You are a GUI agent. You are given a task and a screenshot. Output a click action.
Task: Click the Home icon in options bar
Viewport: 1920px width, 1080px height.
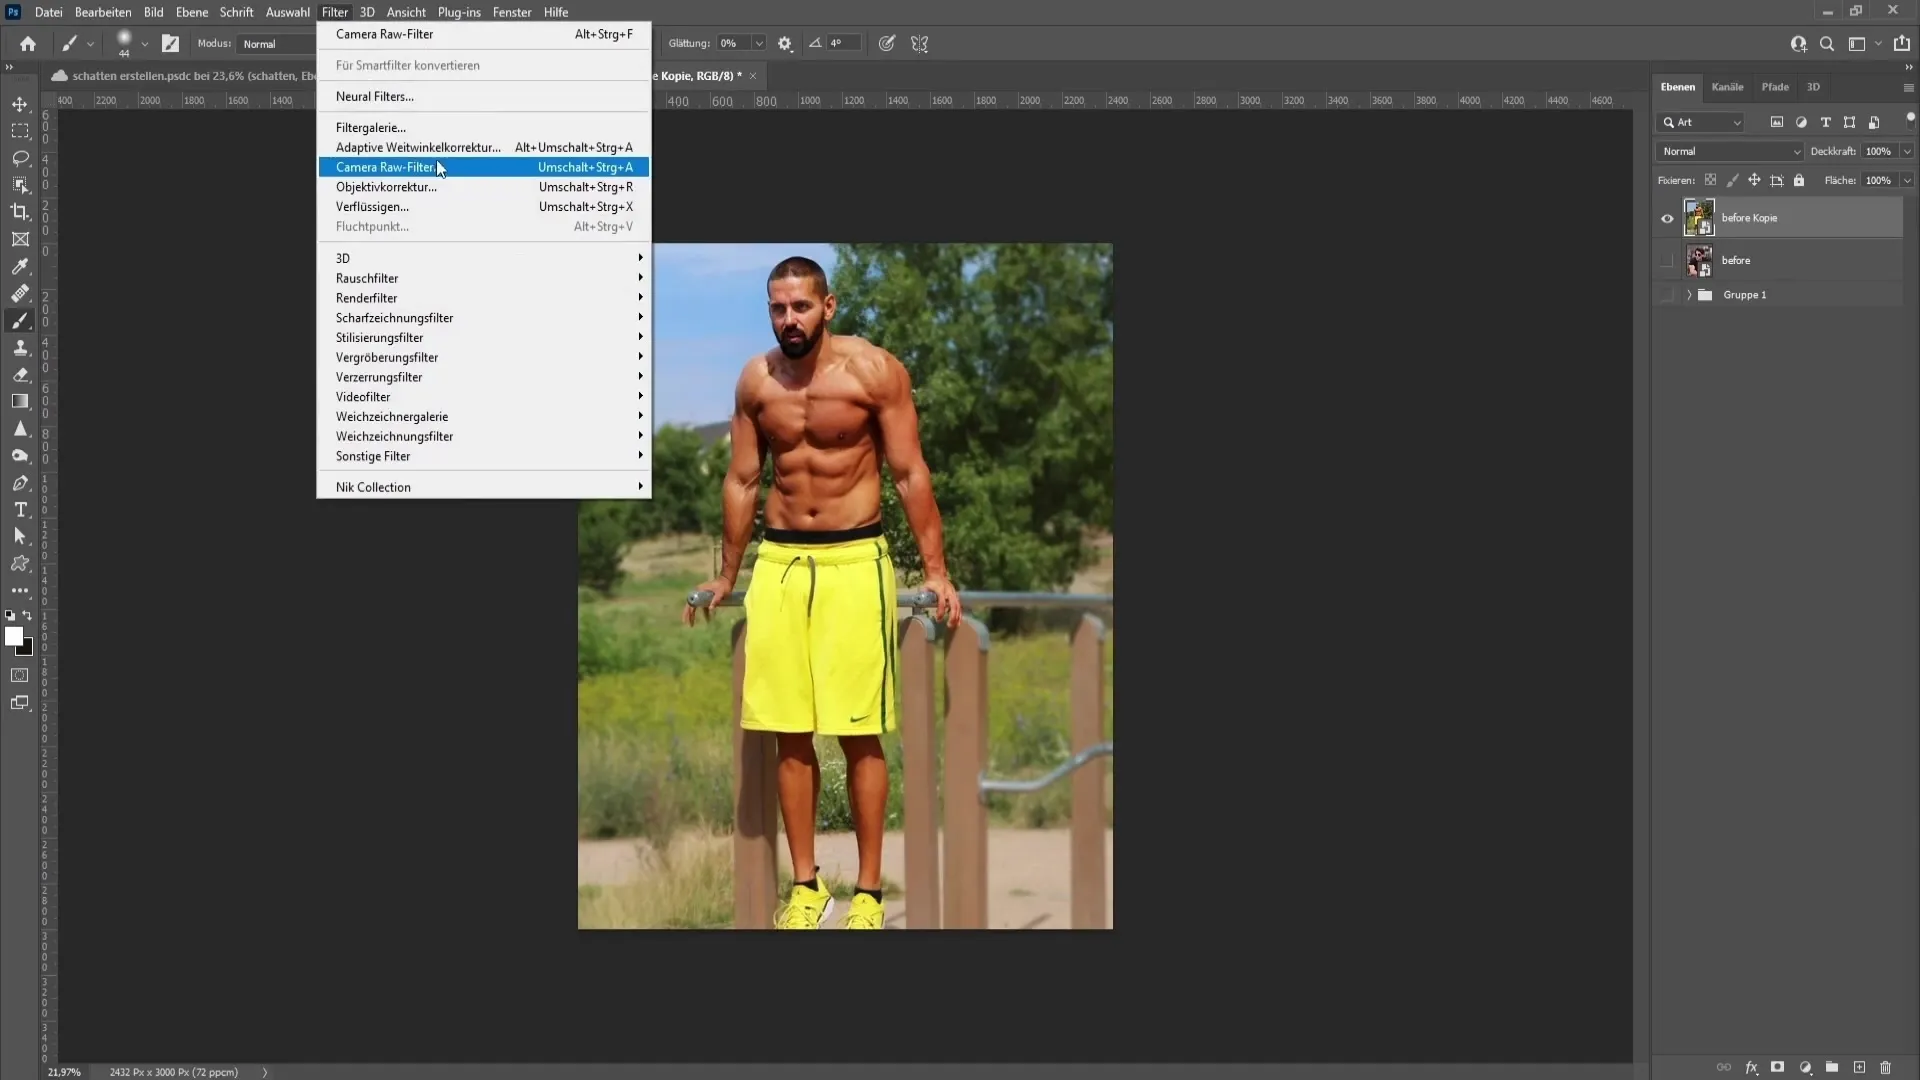click(28, 43)
